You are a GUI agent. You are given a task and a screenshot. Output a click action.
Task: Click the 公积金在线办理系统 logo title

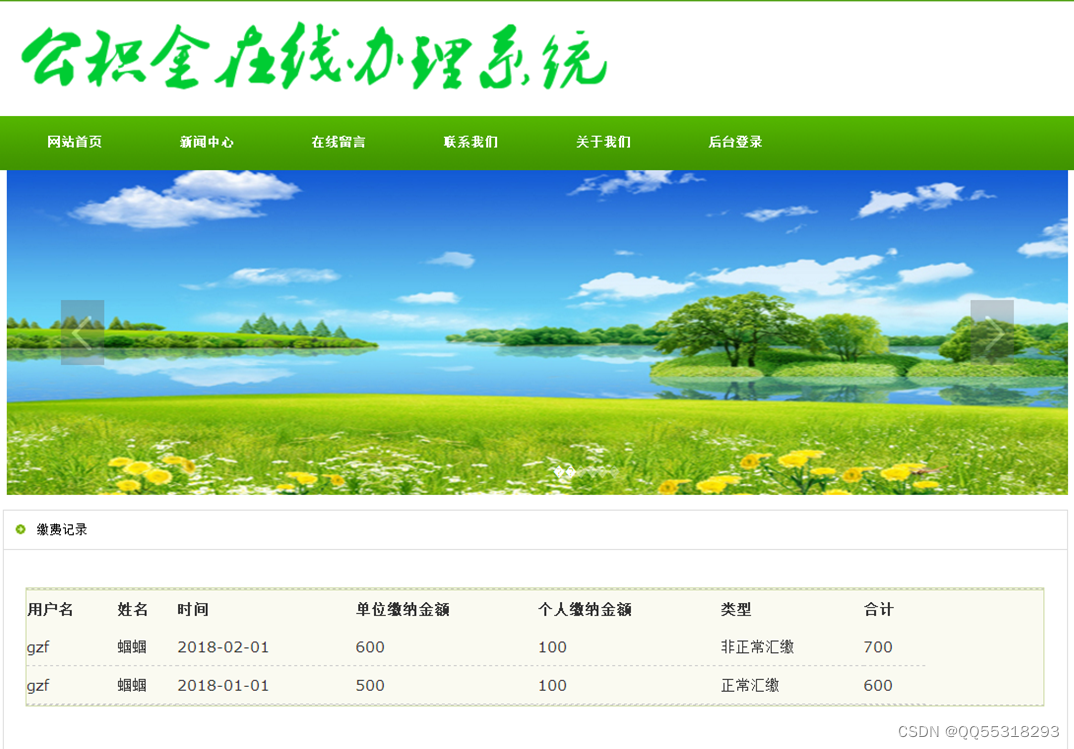pyautogui.click(x=314, y=57)
